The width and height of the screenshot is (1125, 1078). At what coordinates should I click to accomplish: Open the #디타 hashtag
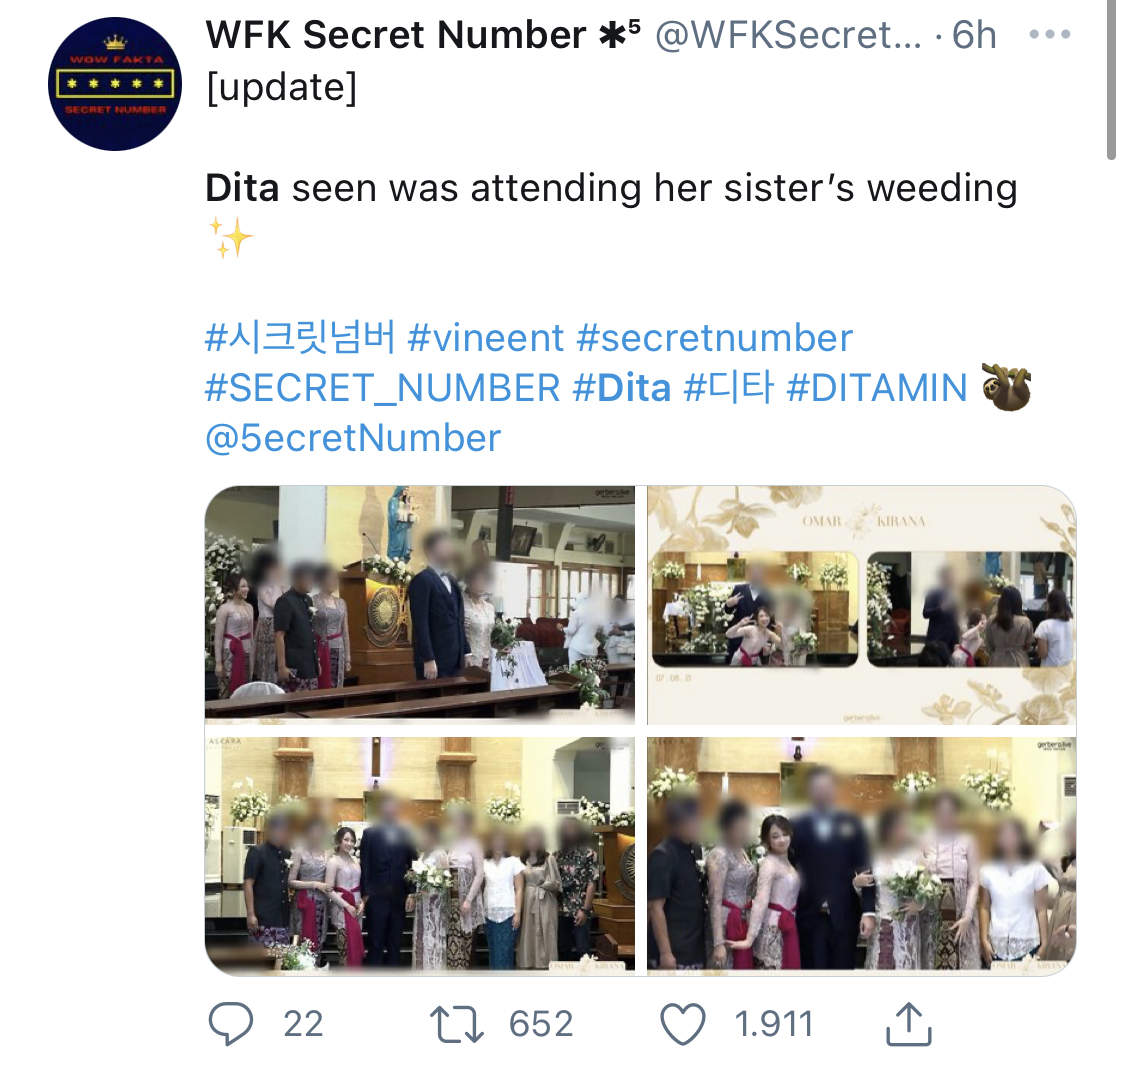(x=729, y=388)
